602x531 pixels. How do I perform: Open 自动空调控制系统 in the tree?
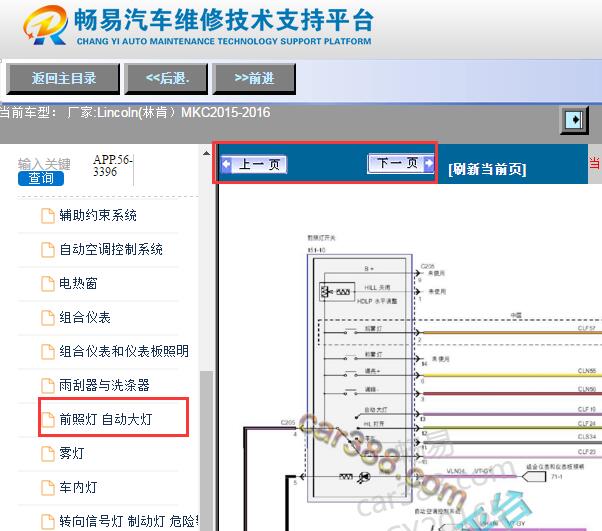tap(111, 250)
